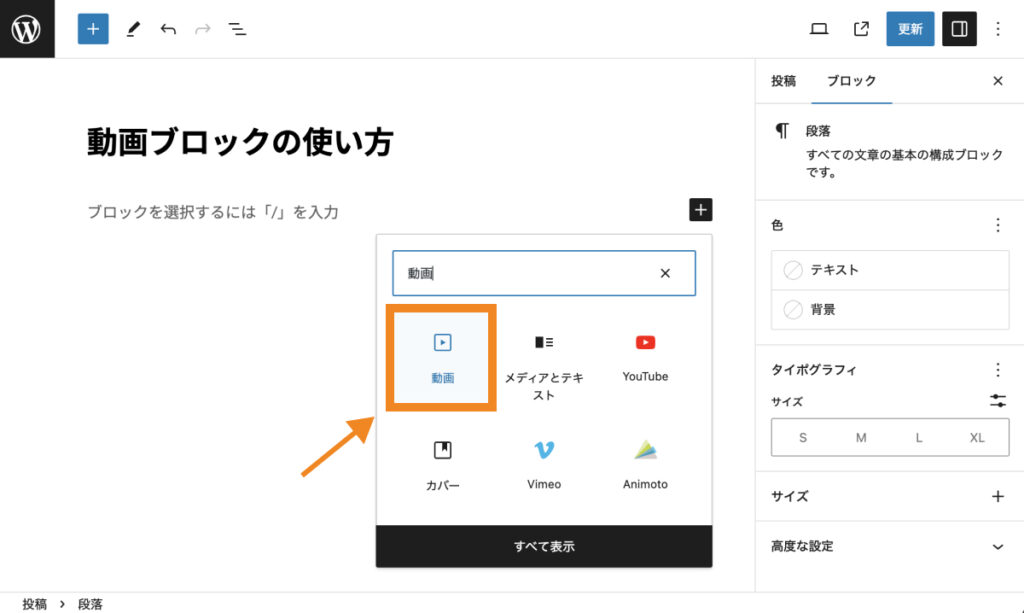Open the 色 section options menu
This screenshot has height=613, width=1024.
(997, 225)
